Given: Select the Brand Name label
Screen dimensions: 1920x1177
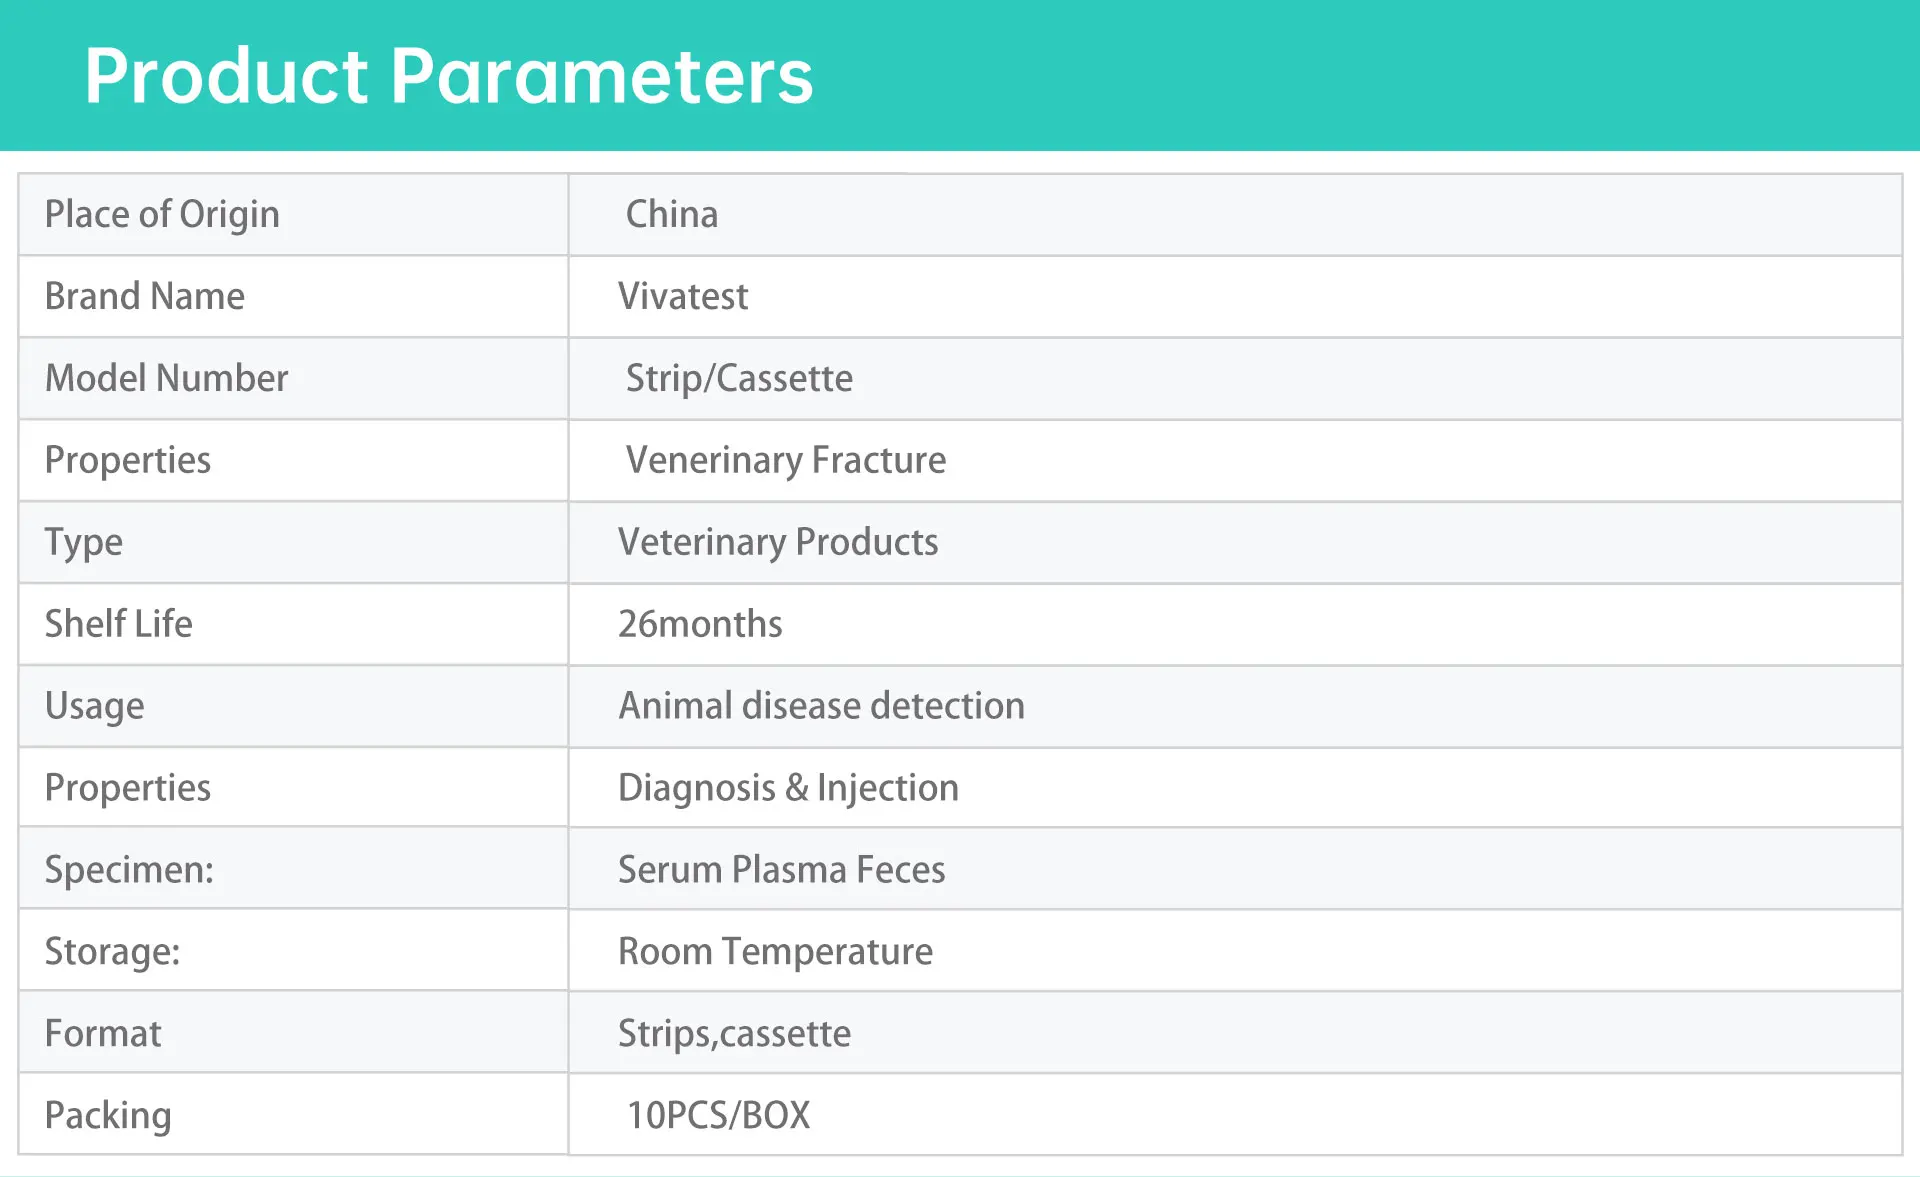Looking at the screenshot, I should tap(145, 297).
